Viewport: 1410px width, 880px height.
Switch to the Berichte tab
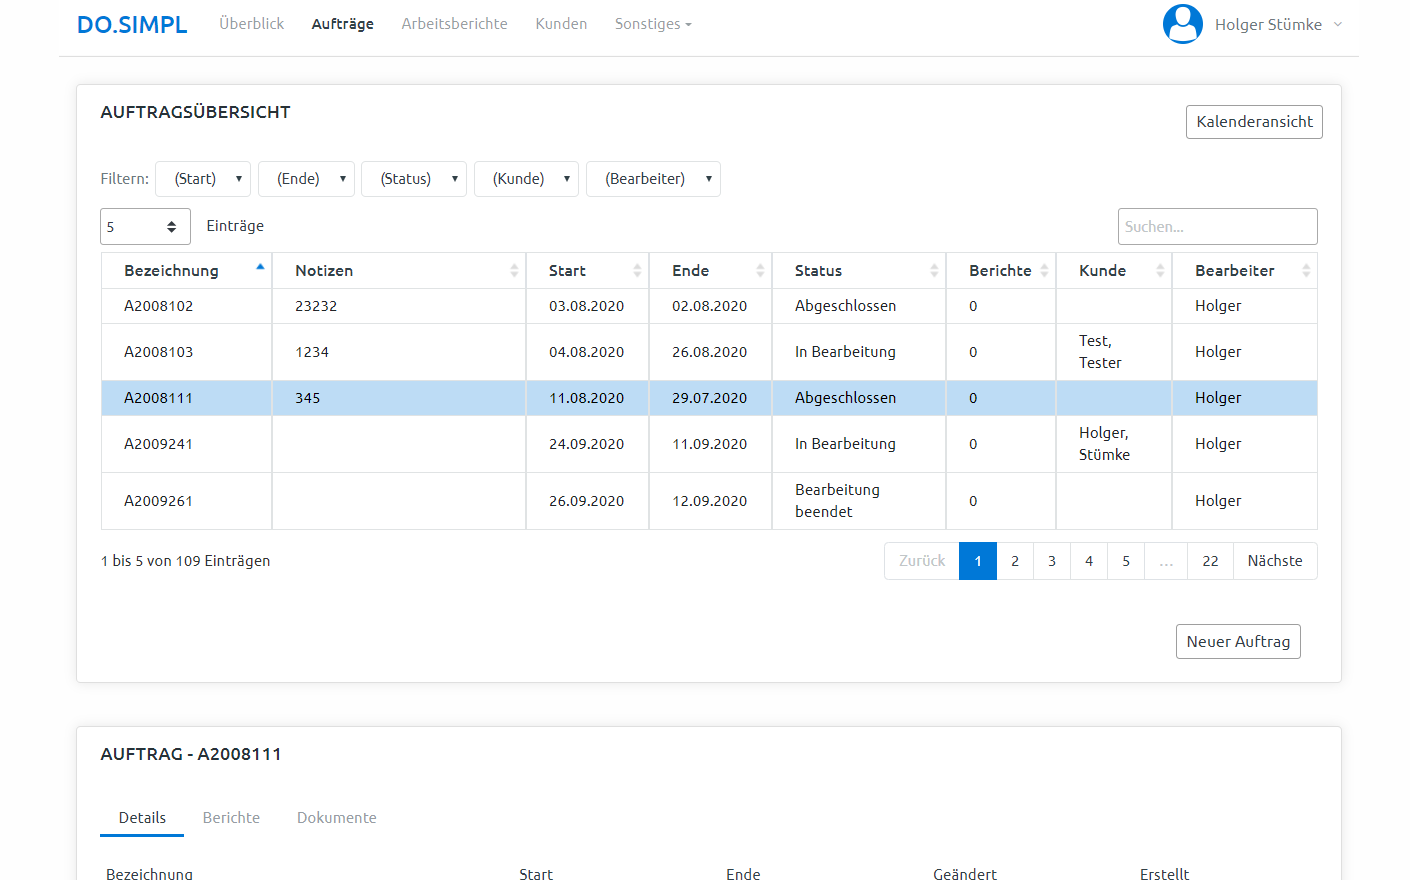[x=231, y=818]
